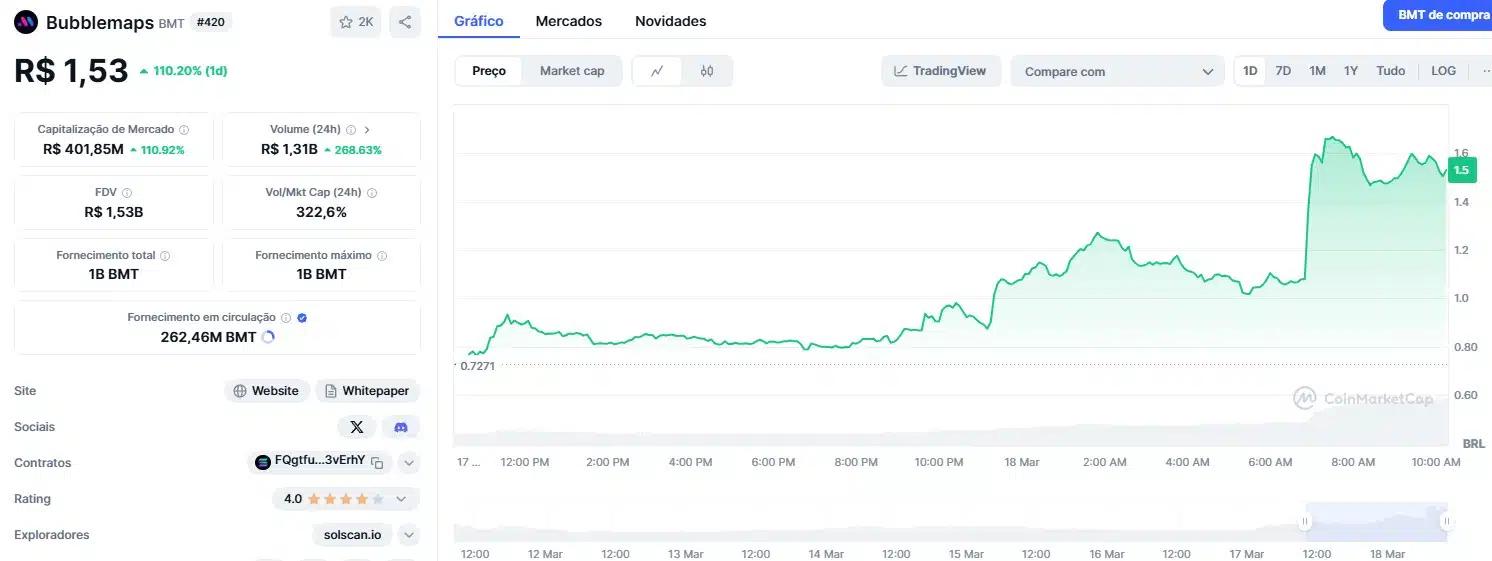Click info icon beside Volume (24h)
The image size is (1492, 561).
coord(350,130)
